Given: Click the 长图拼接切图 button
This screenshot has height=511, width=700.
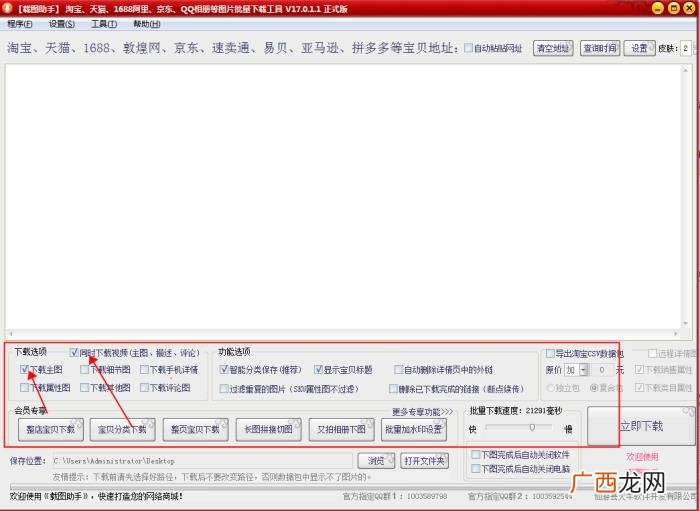Looking at the screenshot, I should 268,429.
